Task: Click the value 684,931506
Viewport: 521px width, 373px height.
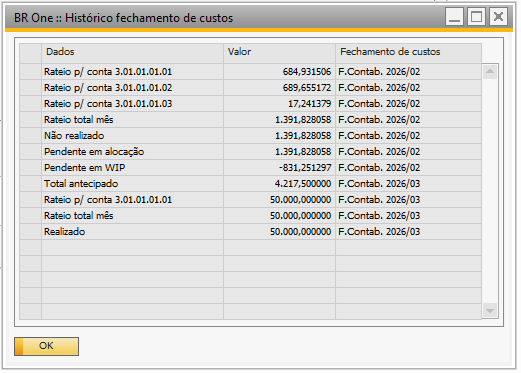Action: tap(279, 72)
